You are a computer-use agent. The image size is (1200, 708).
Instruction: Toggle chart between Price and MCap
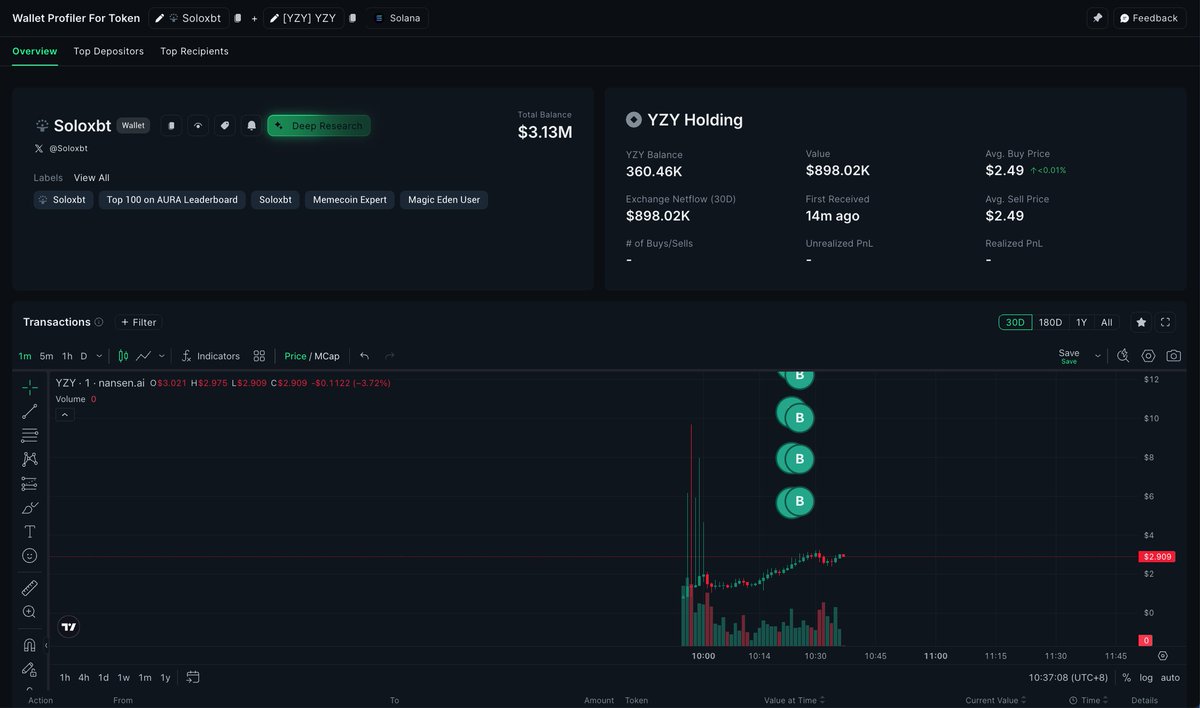tap(312, 356)
